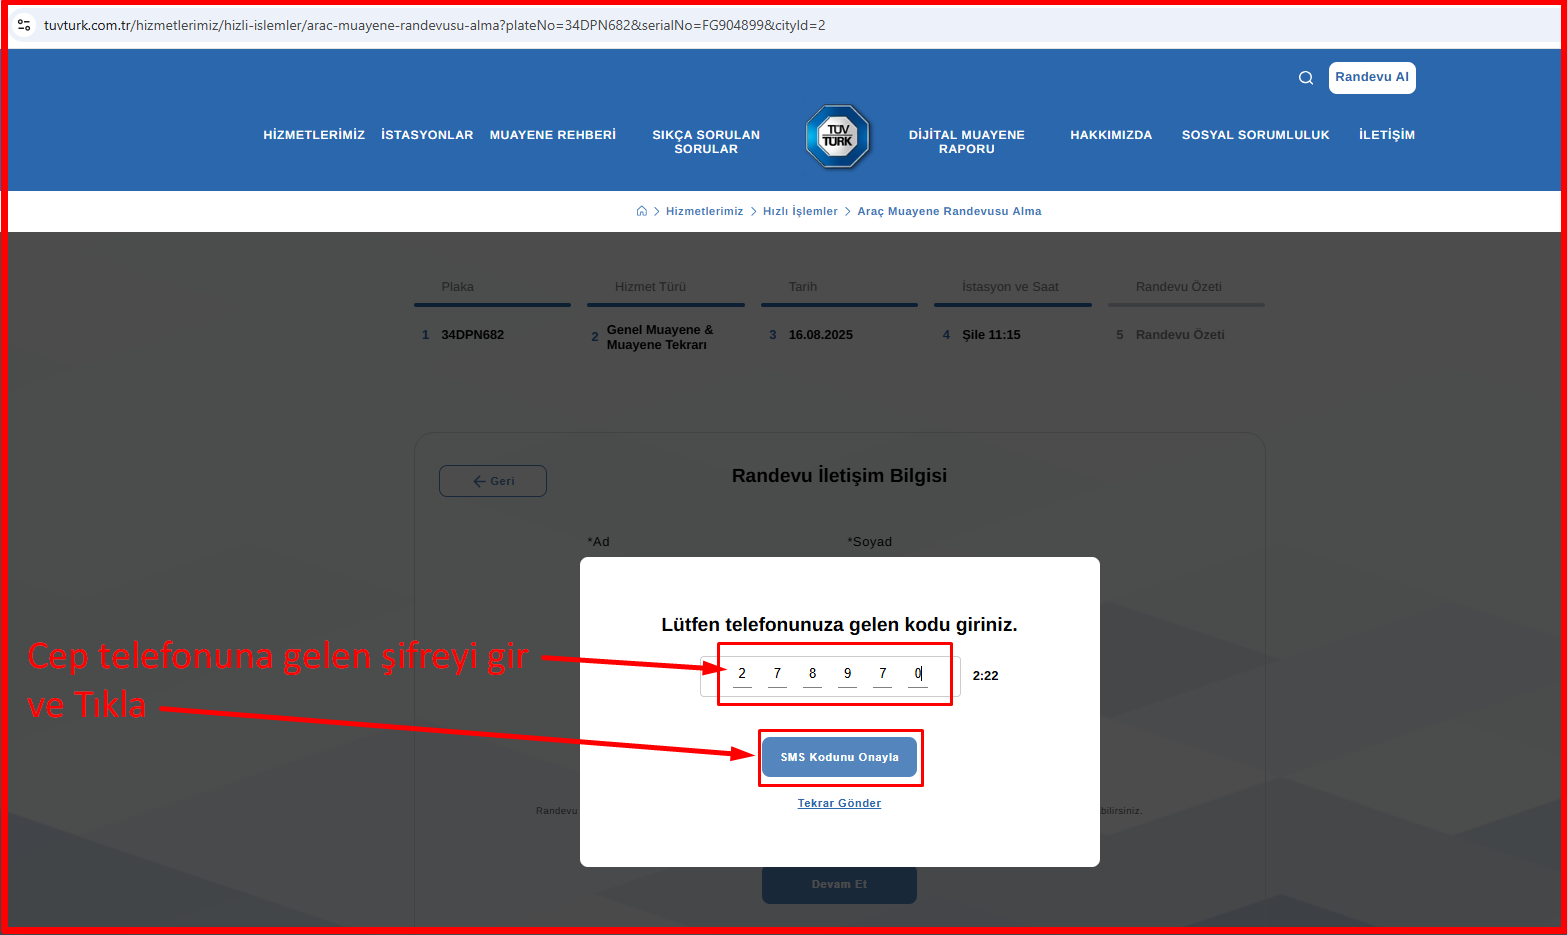Click the Lütfen telefonunuza gelen kodu giriniz text
The width and height of the screenshot is (1567, 935).
point(839,625)
